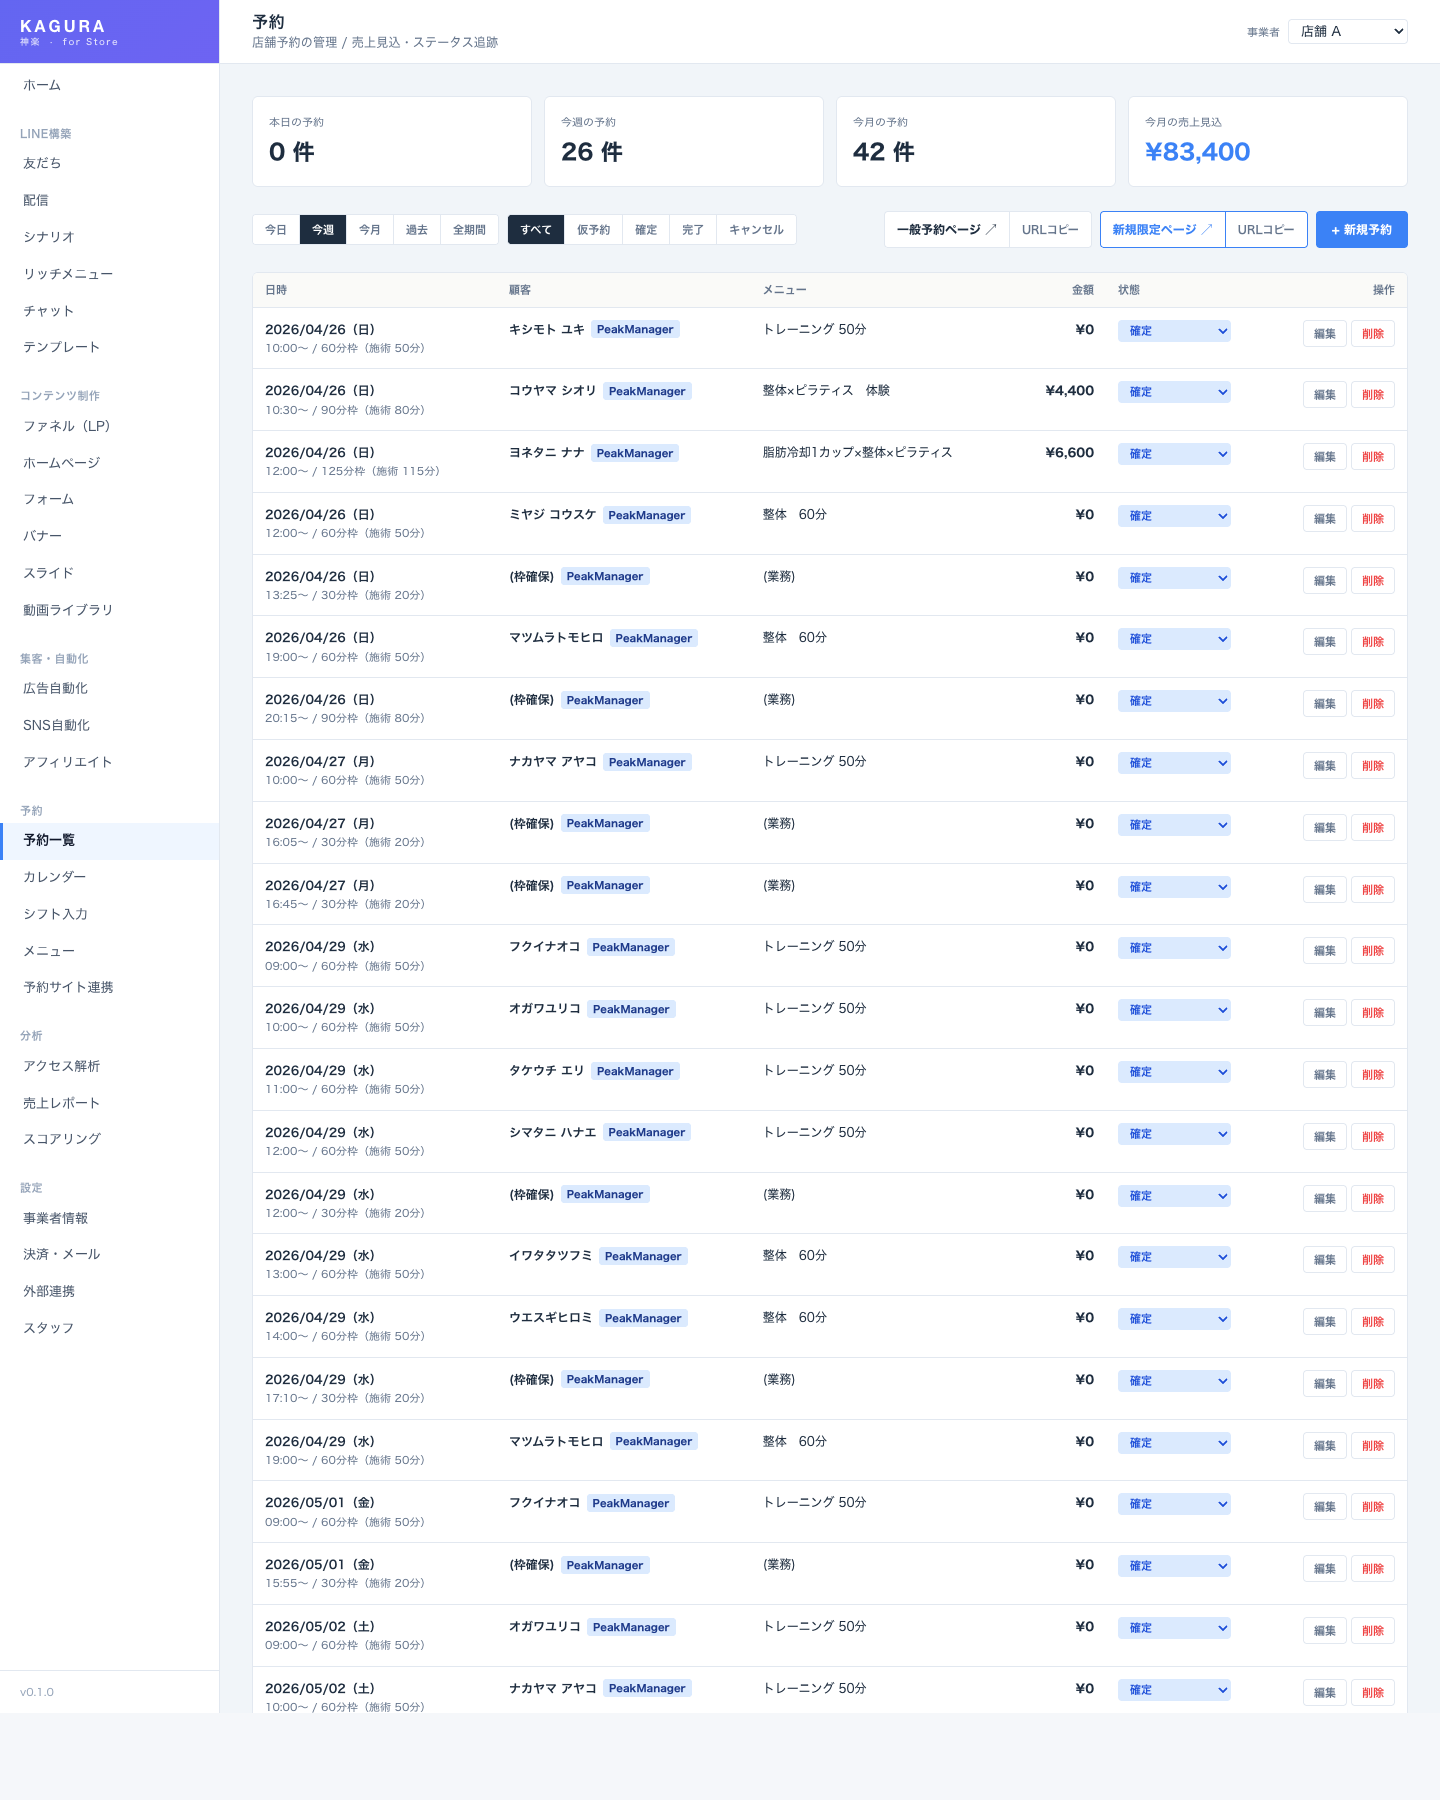
Task: Copy URL of the 新規限定ページ
Action: click(1265, 230)
